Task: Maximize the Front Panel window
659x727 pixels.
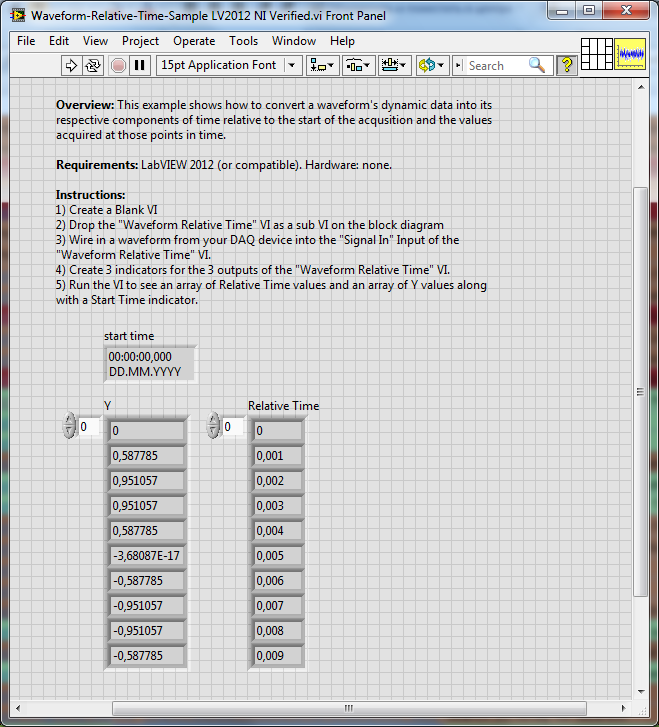Action: point(589,11)
